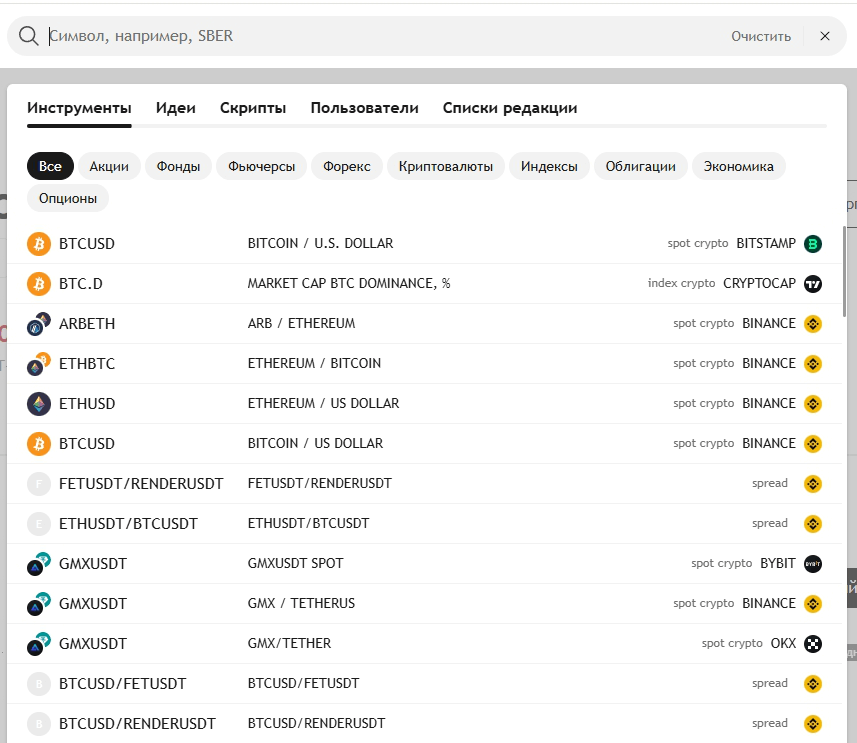This screenshot has height=743, width=857.
Task: Choose the GMX/TETHER description
Action: [289, 643]
